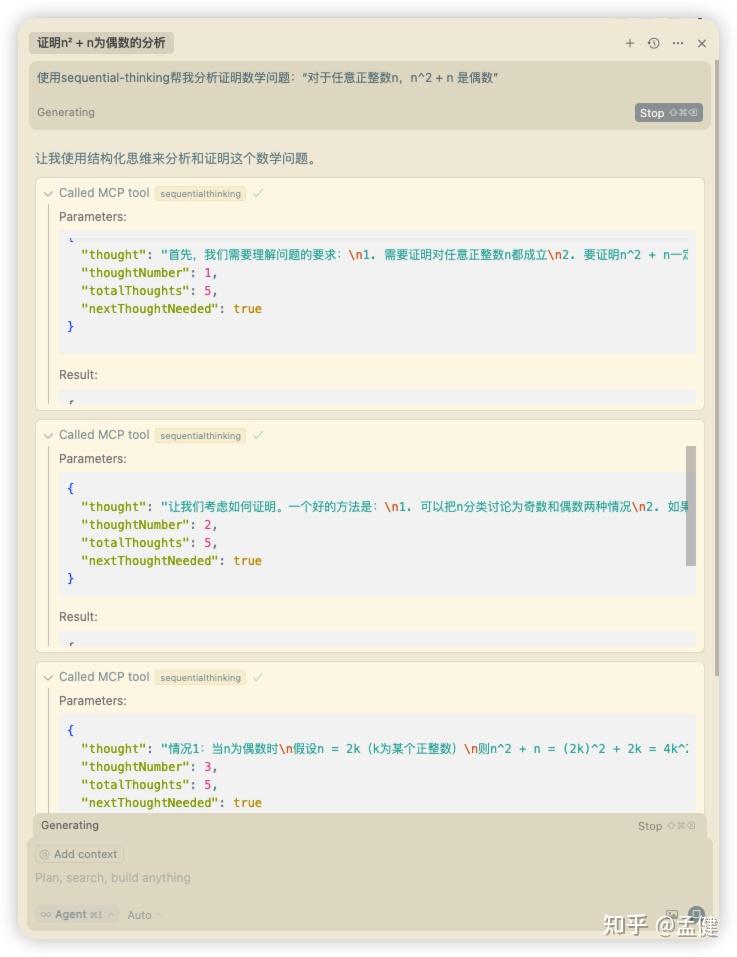The width and height of the screenshot is (737, 957).
Task: Open the Agent mode dropdown
Action: [x=77, y=914]
